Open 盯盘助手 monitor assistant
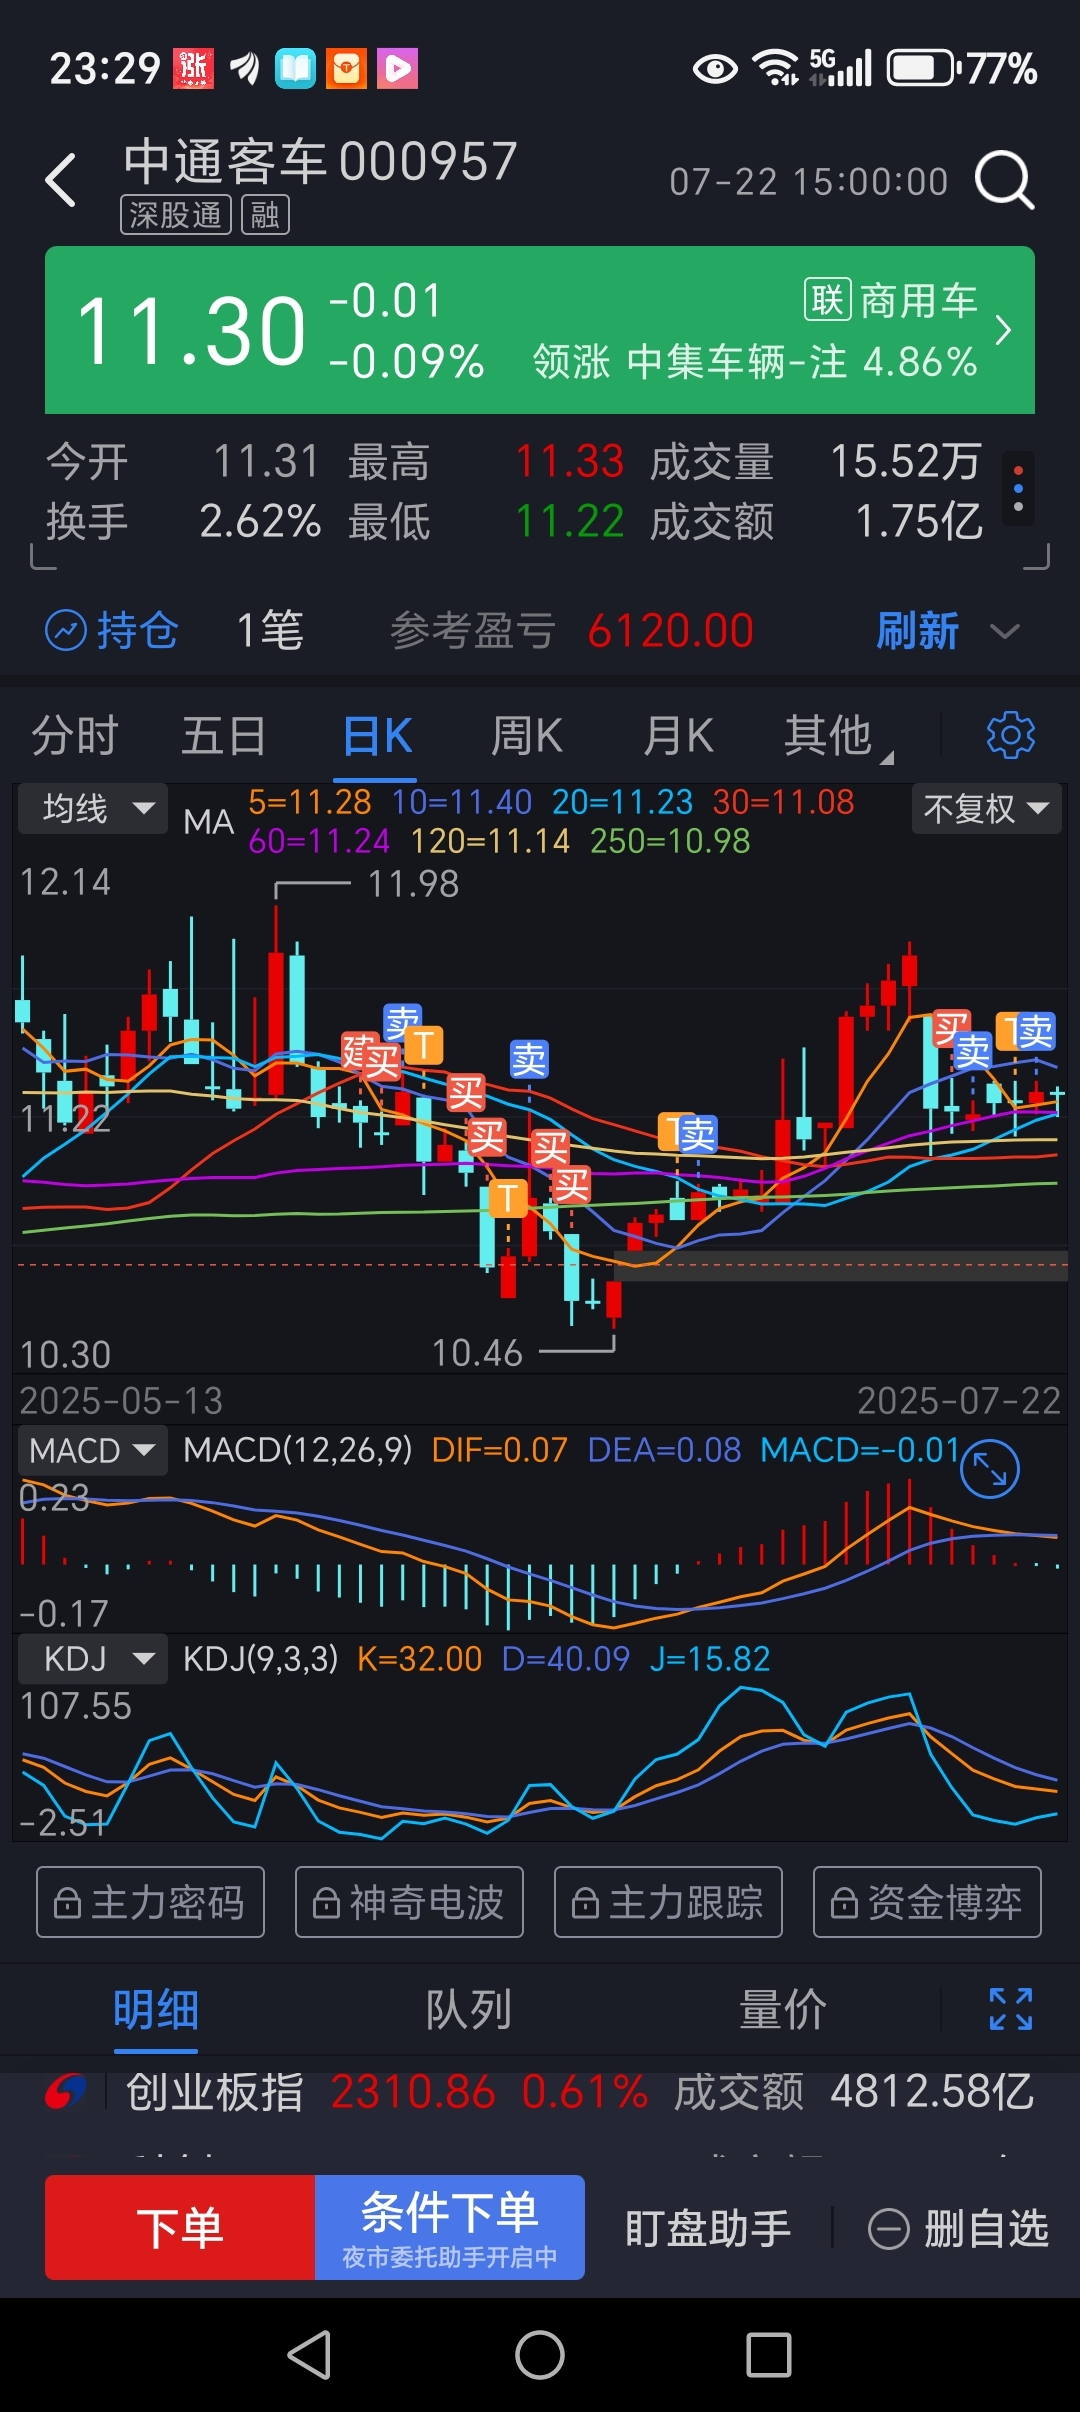The height and width of the screenshot is (2412, 1080). coord(708,2228)
